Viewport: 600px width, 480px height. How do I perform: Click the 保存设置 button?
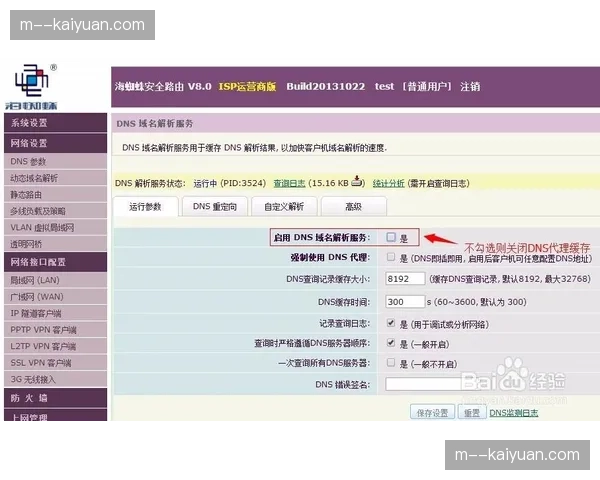click(x=432, y=413)
